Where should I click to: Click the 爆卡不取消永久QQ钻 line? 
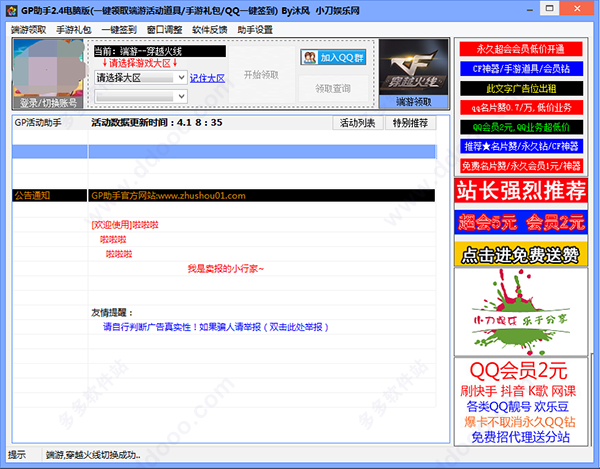click(520, 422)
